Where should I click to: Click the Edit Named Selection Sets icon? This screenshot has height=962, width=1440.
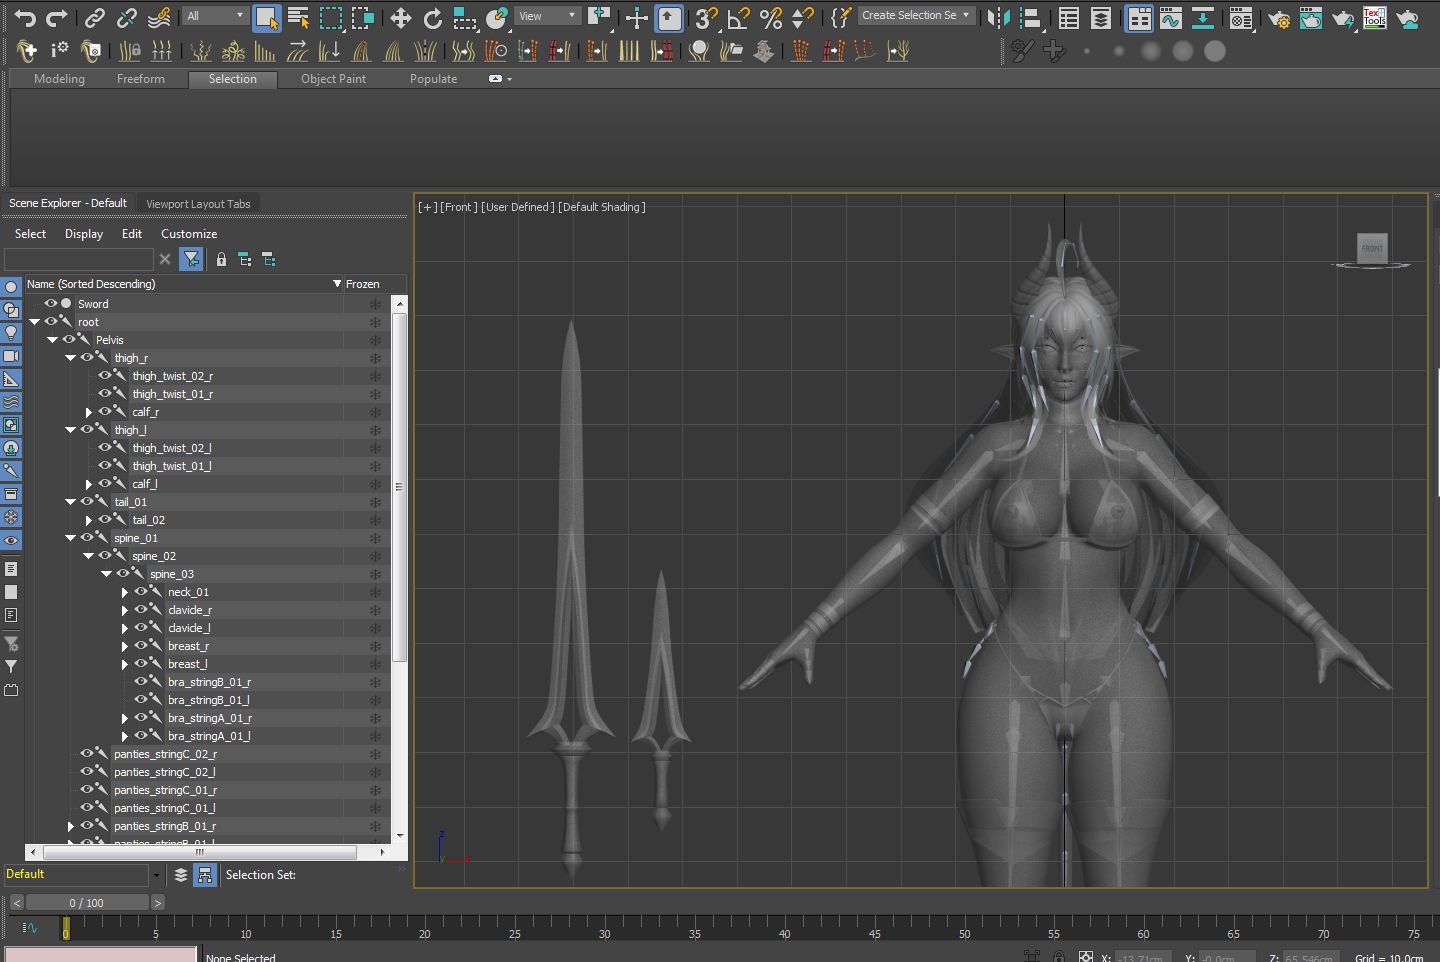(x=841, y=17)
